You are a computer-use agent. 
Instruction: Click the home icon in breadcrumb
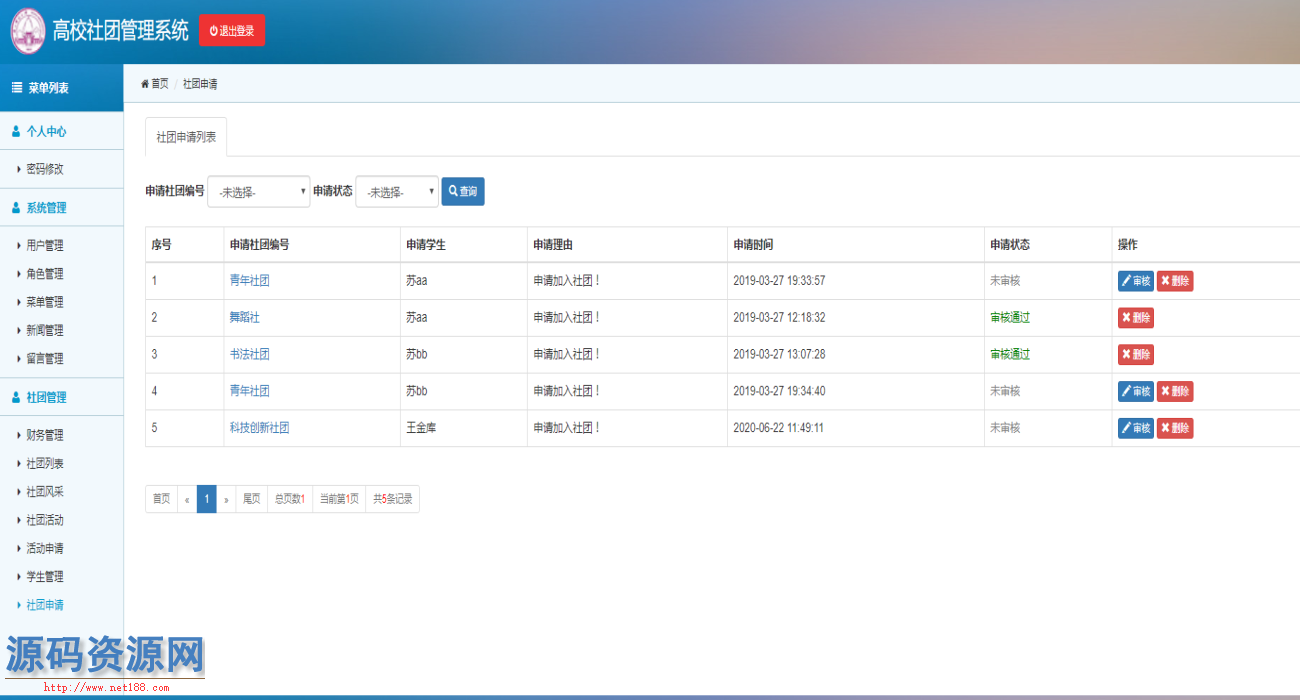click(145, 84)
